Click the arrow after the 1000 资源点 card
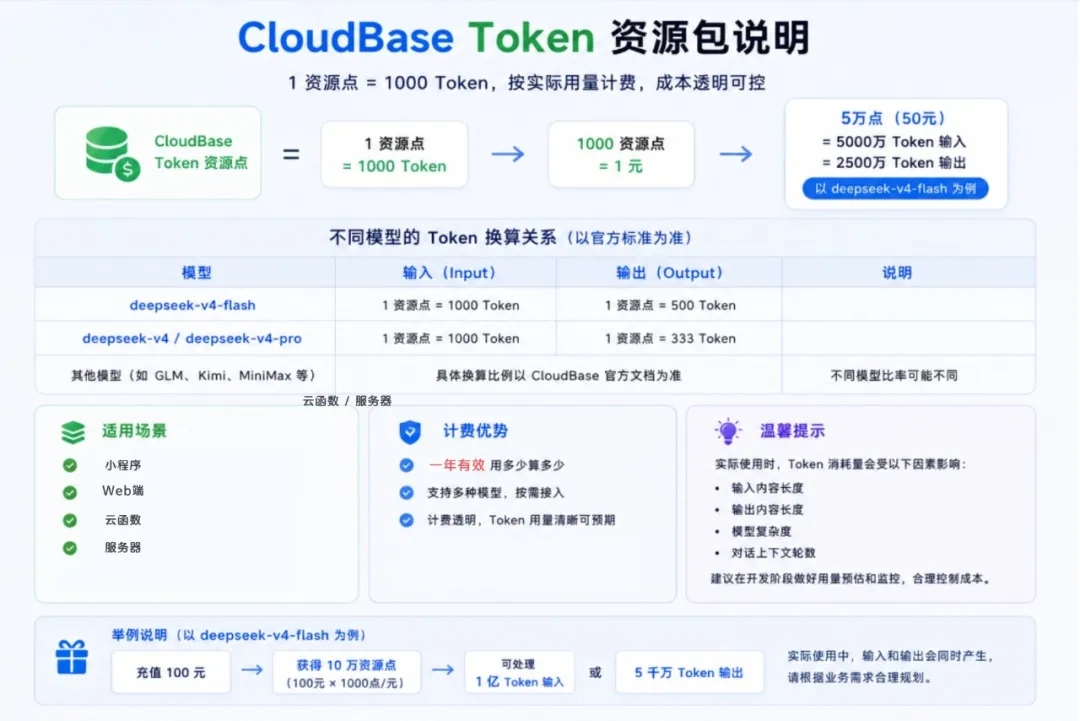 click(x=736, y=154)
